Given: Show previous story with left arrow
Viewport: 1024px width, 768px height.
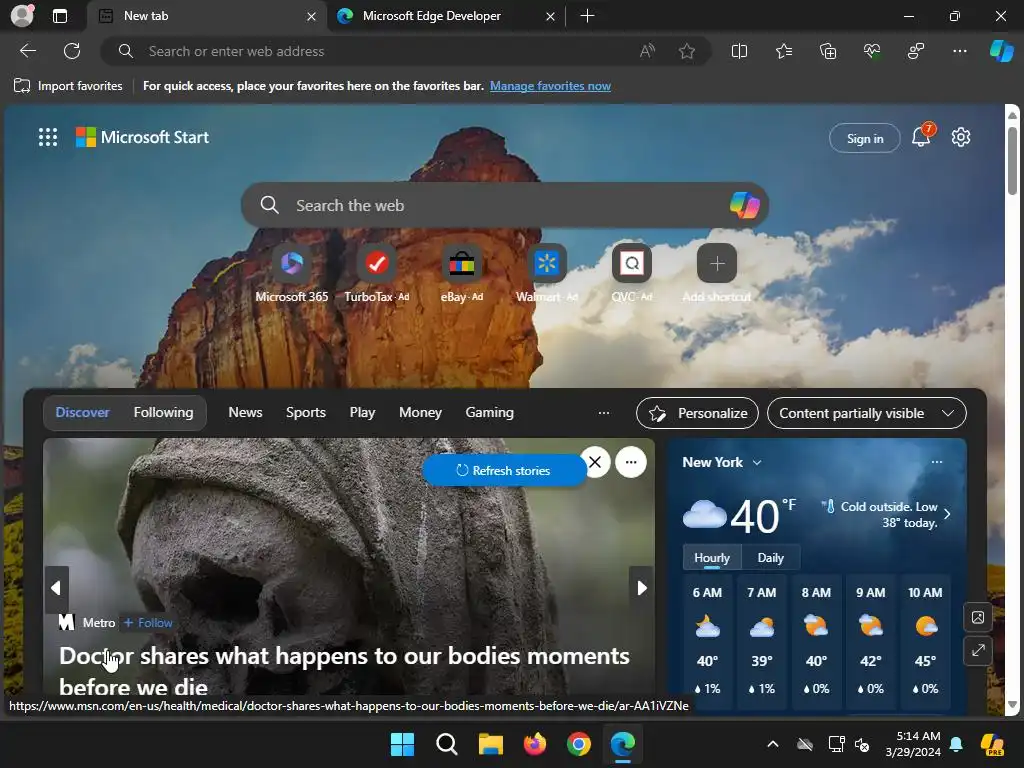Looking at the screenshot, I should (x=56, y=588).
